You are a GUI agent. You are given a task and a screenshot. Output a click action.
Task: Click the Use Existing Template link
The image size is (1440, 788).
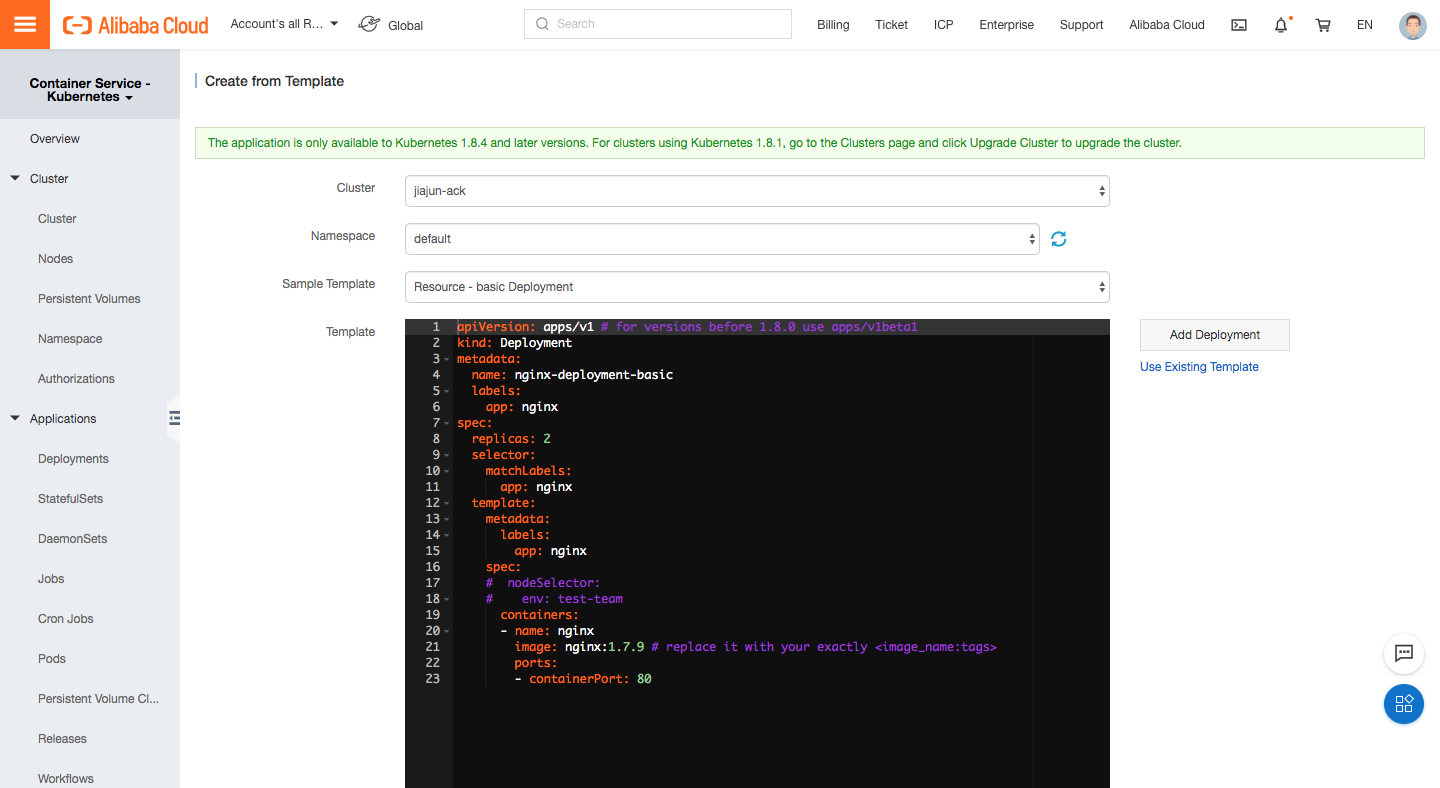click(1199, 367)
